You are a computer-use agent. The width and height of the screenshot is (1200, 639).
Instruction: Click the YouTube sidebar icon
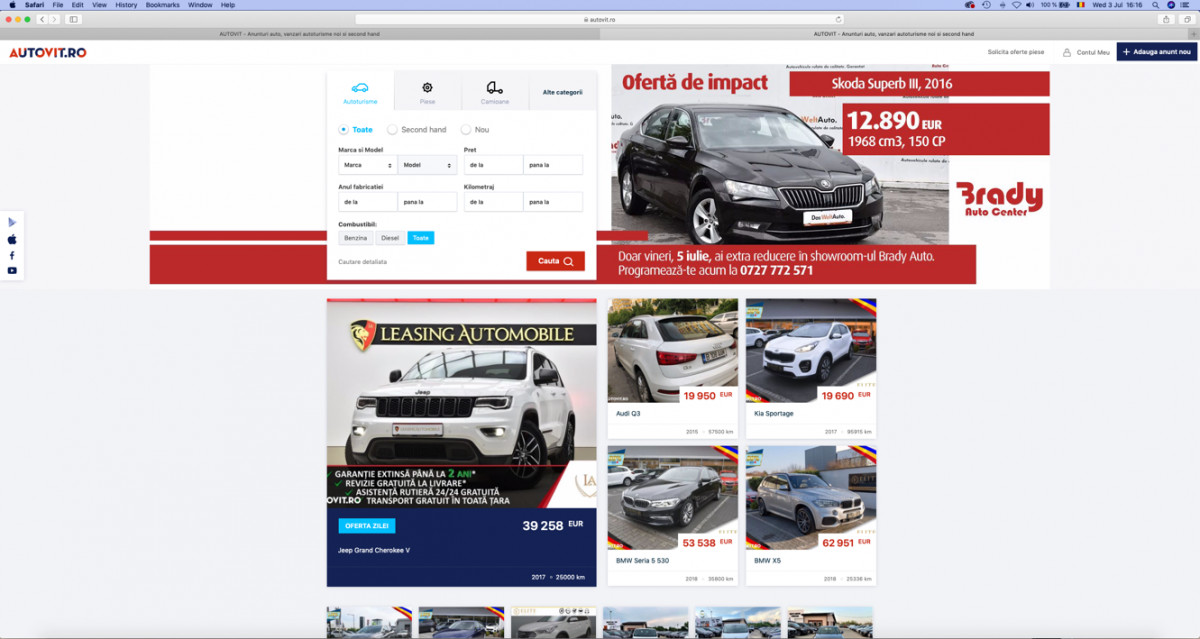pyautogui.click(x=12, y=271)
